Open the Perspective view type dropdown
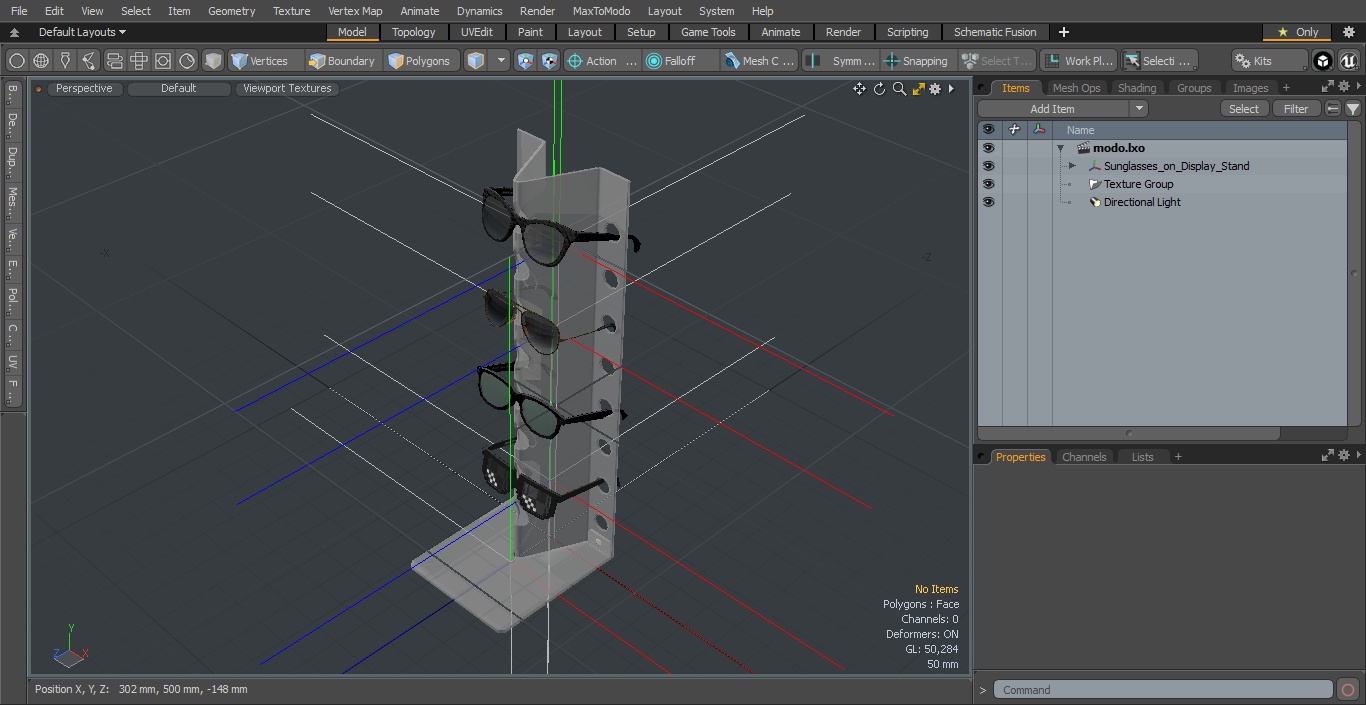Viewport: 1366px width, 705px height. point(84,88)
